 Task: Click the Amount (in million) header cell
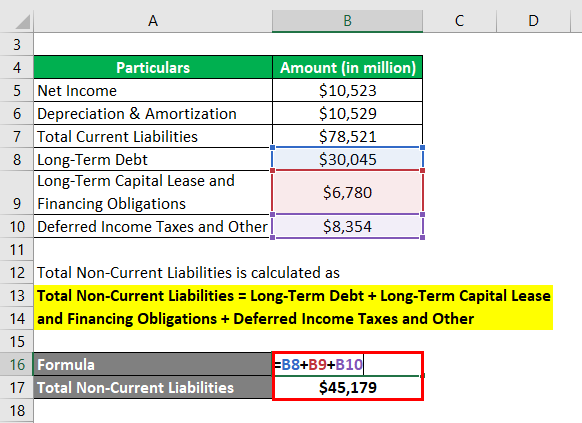coord(347,68)
